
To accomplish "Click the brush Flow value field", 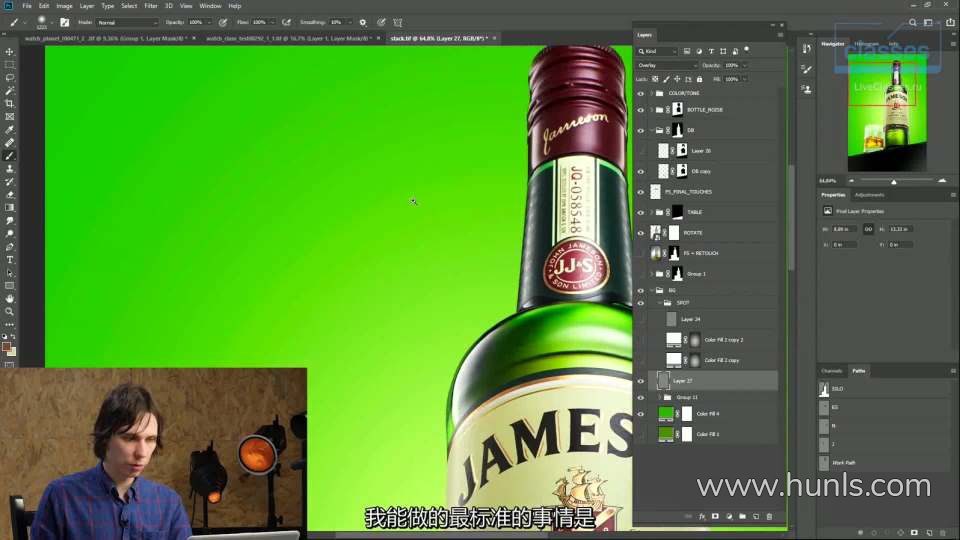I will point(260,22).
